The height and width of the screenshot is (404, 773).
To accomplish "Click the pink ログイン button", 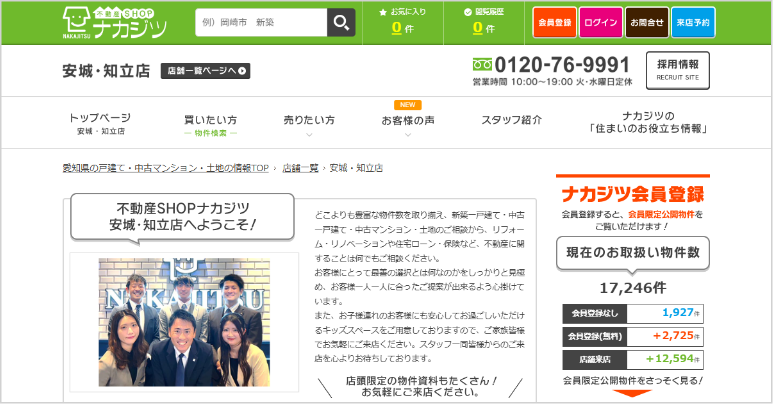I will pyautogui.click(x=600, y=23).
